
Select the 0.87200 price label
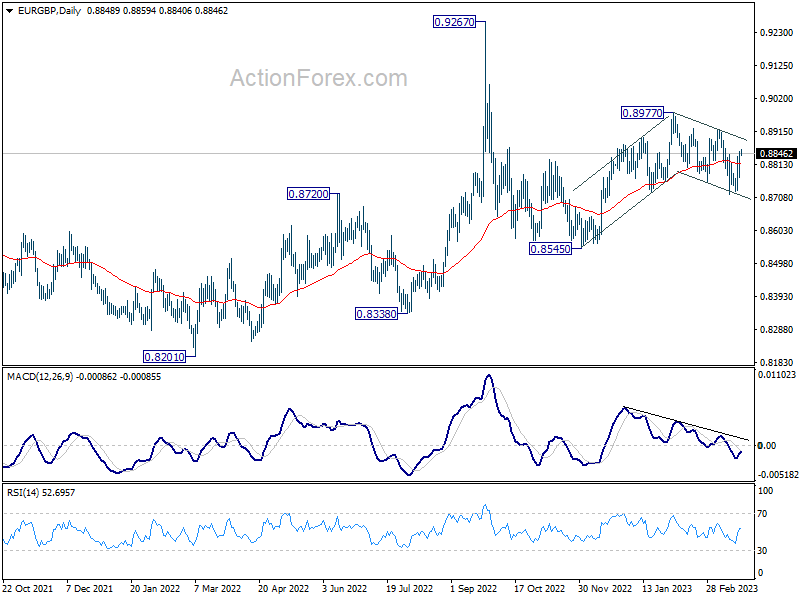click(308, 194)
